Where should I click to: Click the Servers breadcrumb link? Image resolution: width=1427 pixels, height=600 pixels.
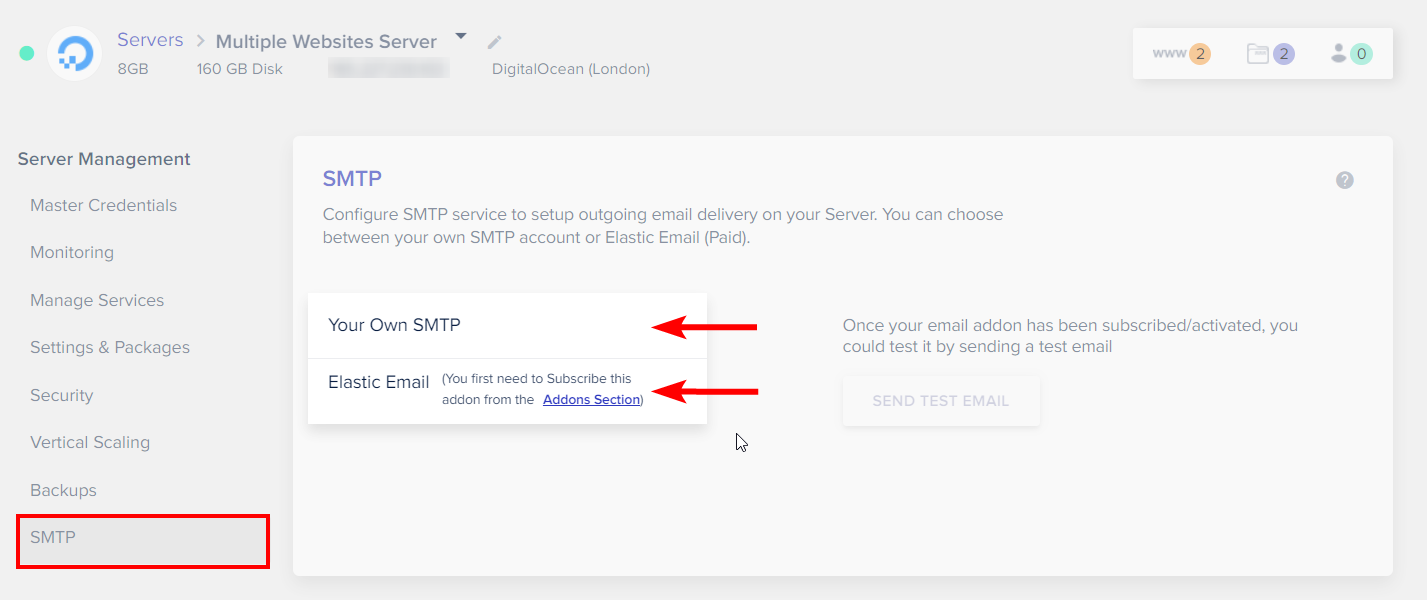(150, 40)
